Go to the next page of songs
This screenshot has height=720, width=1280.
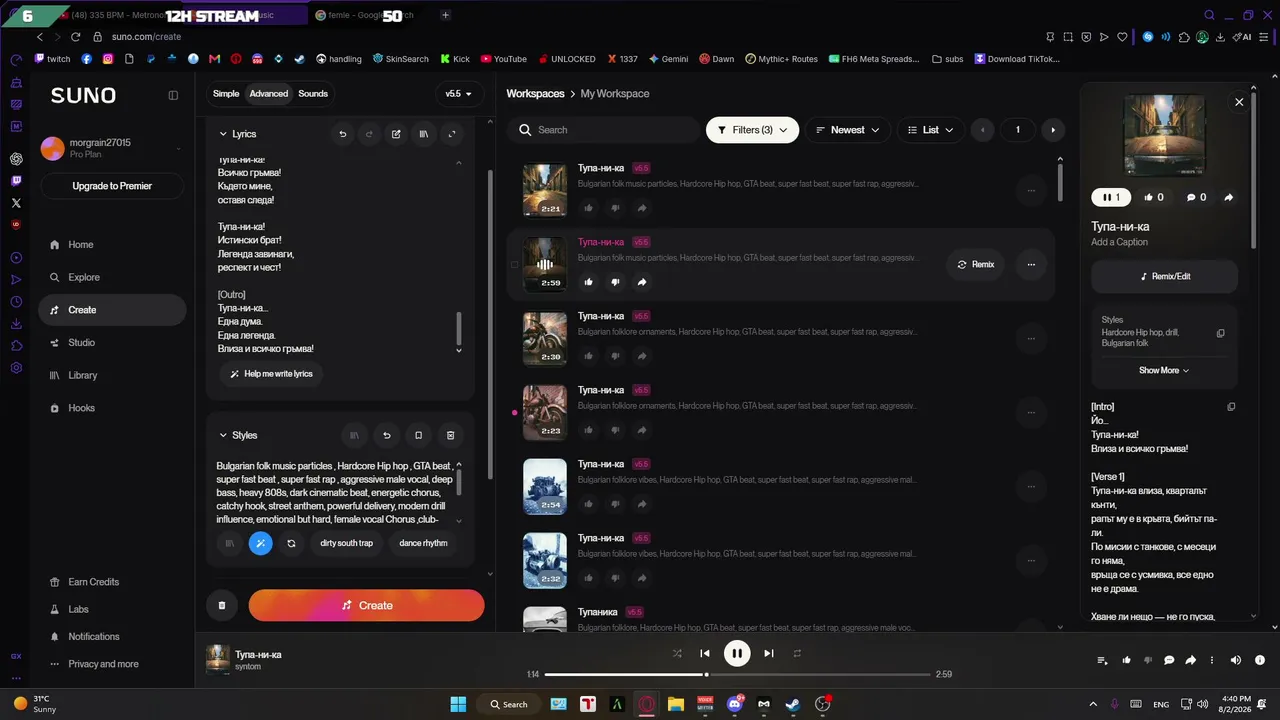click(x=1052, y=130)
